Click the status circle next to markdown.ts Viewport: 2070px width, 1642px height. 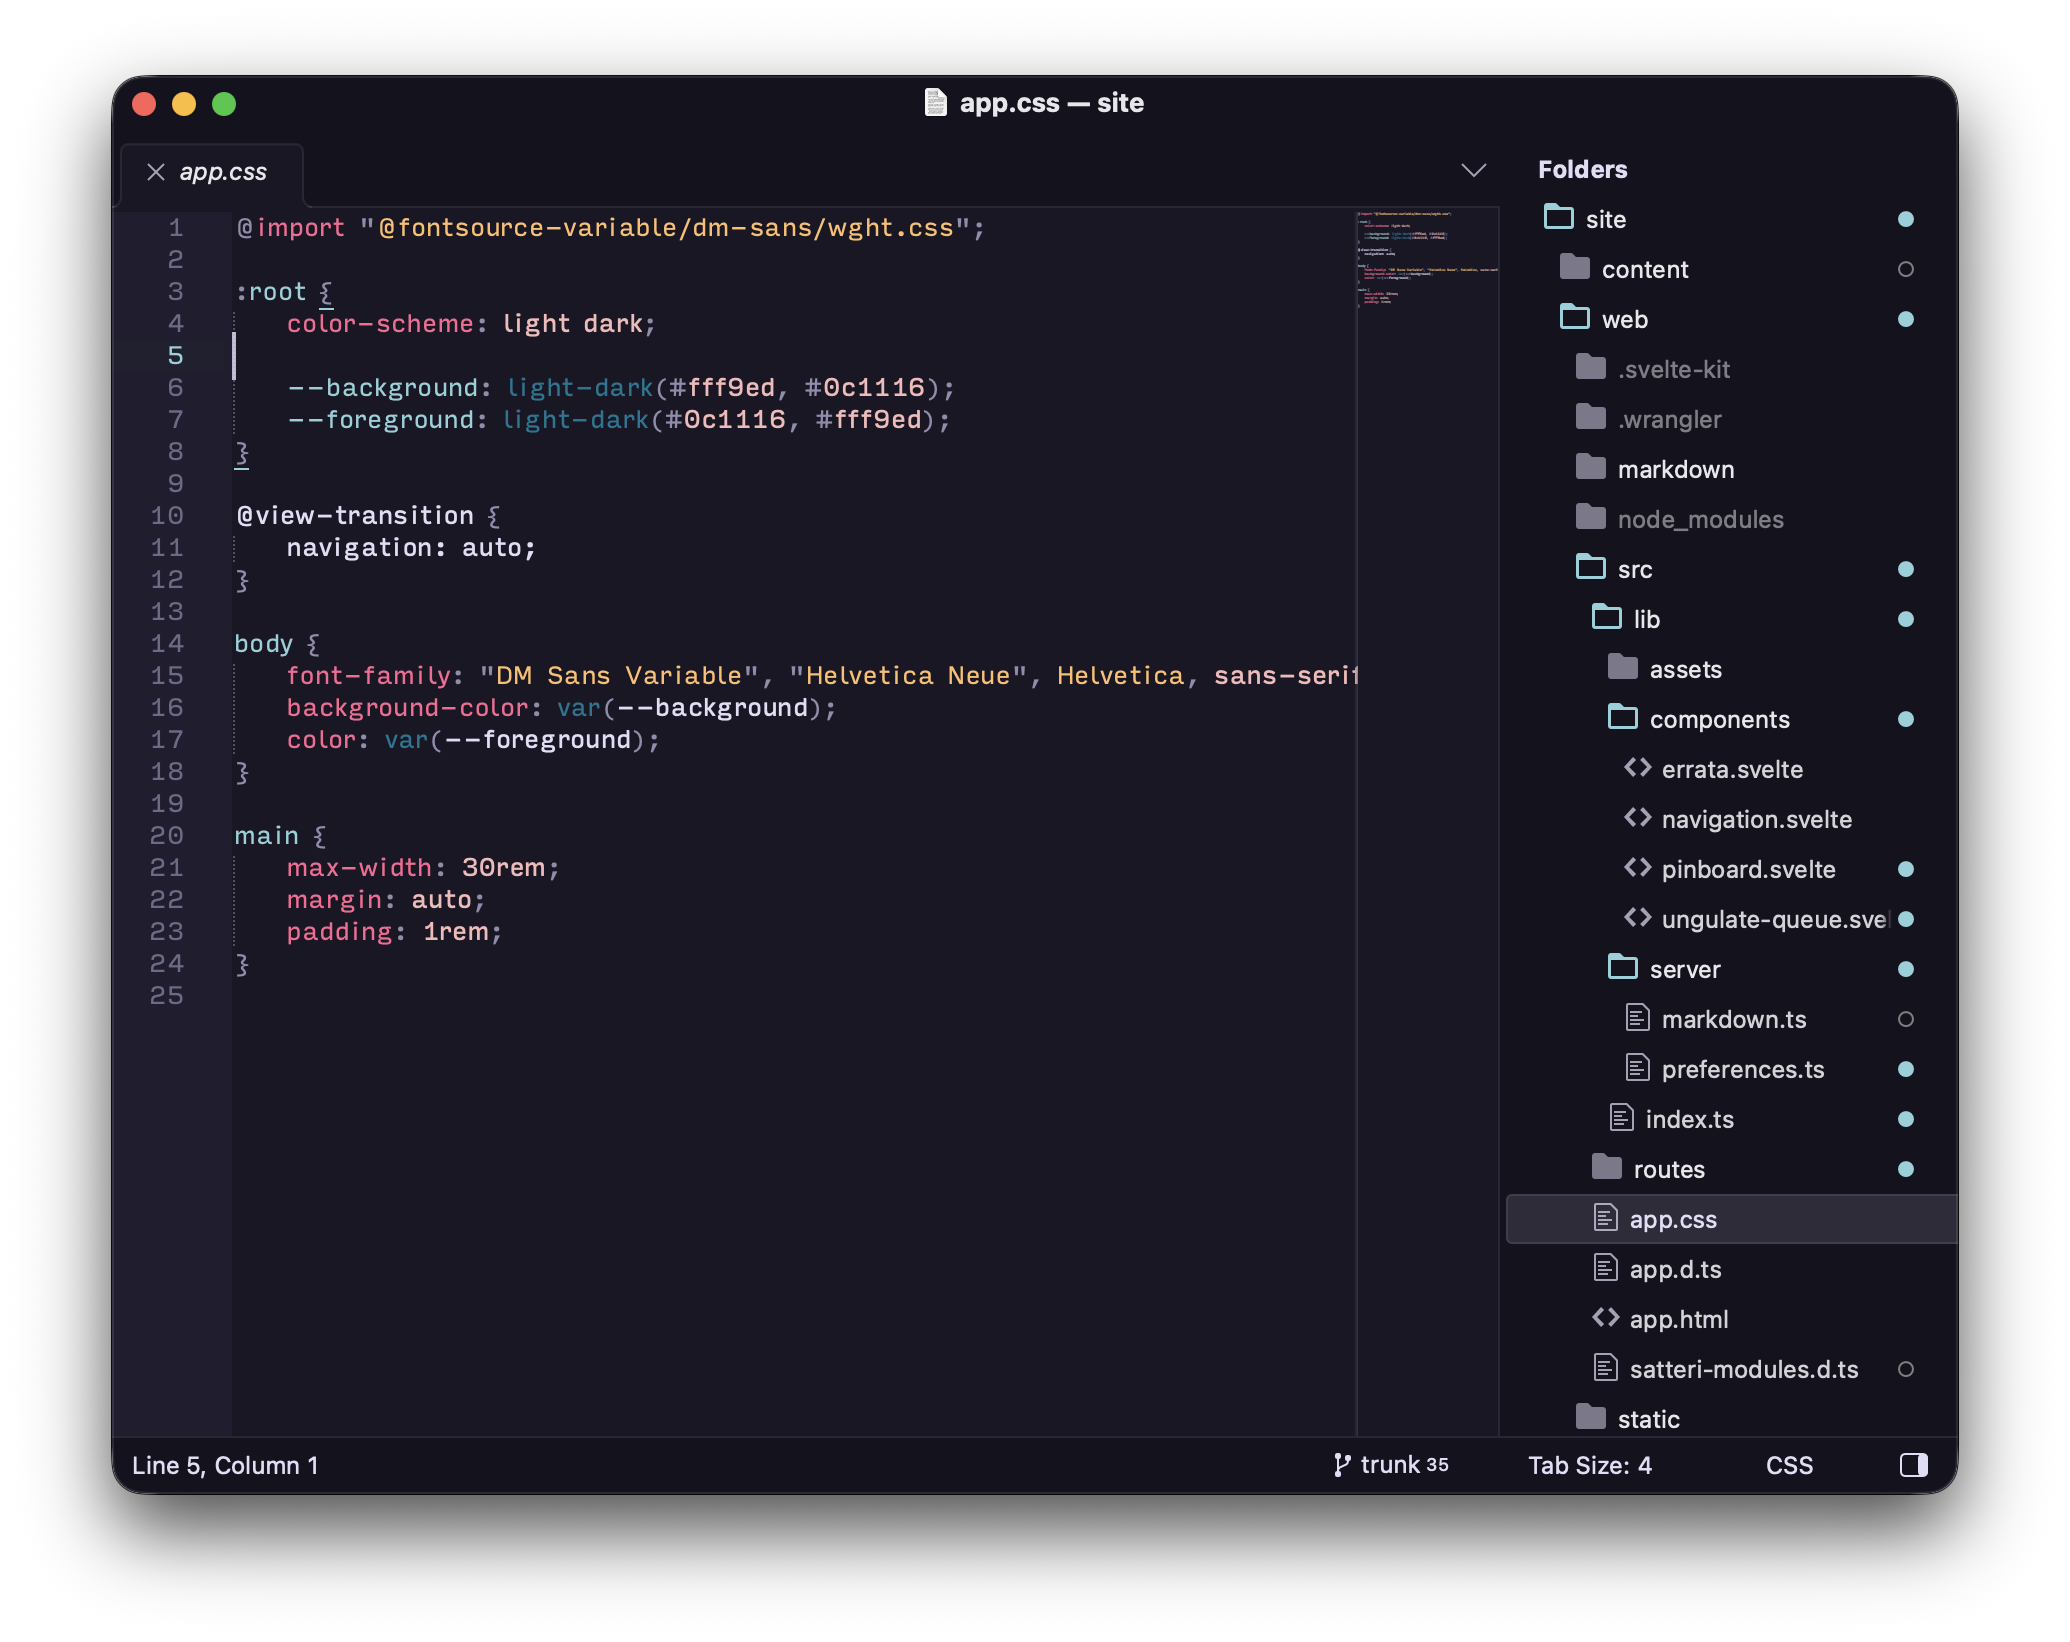tap(1906, 1019)
